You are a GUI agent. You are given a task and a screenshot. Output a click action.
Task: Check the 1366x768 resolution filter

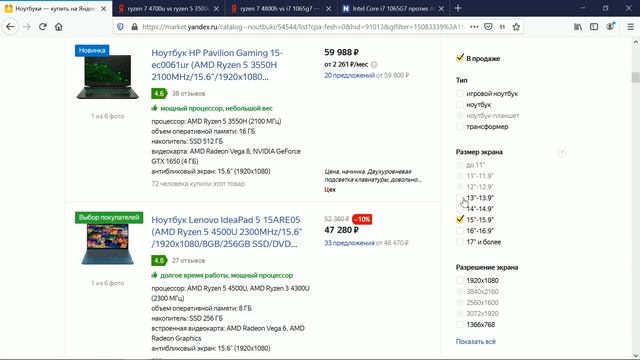point(460,324)
